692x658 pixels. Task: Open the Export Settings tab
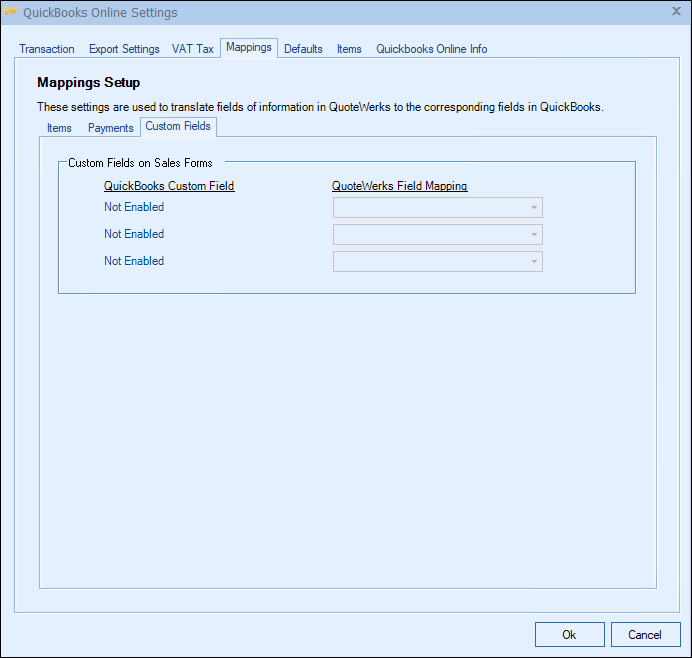coord(124,49)
